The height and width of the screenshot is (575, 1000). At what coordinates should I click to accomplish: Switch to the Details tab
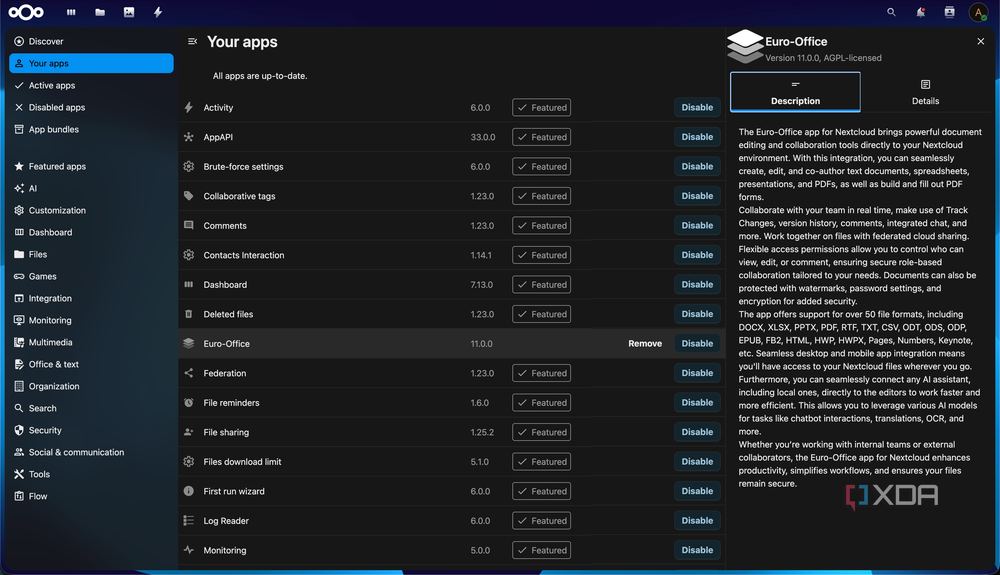point(925,92)
